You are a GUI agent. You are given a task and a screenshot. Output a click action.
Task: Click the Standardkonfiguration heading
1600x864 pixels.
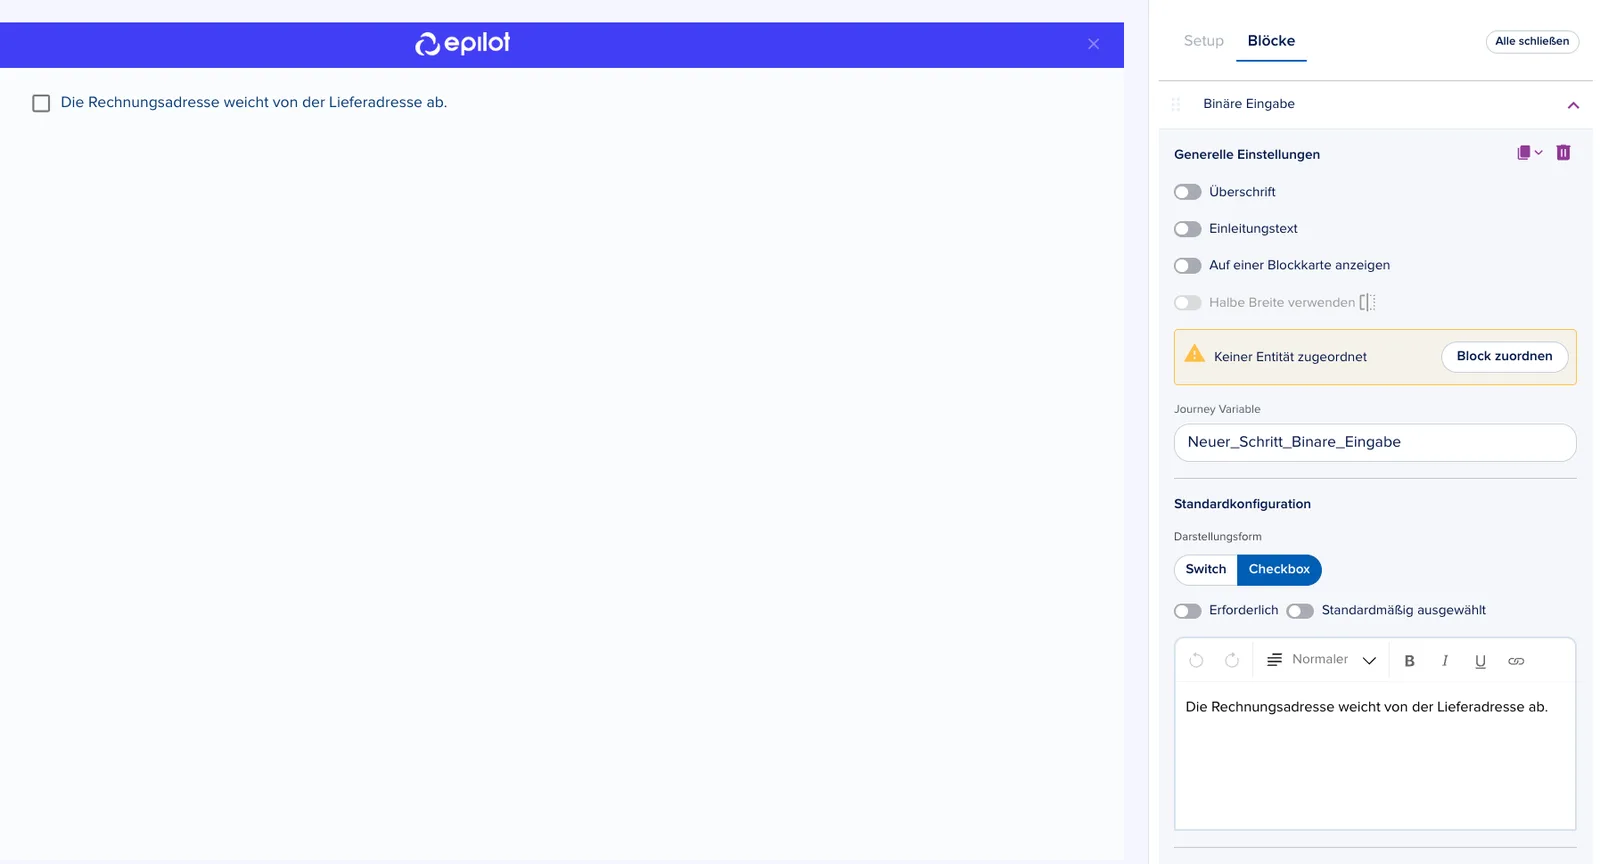point(1242,504)
